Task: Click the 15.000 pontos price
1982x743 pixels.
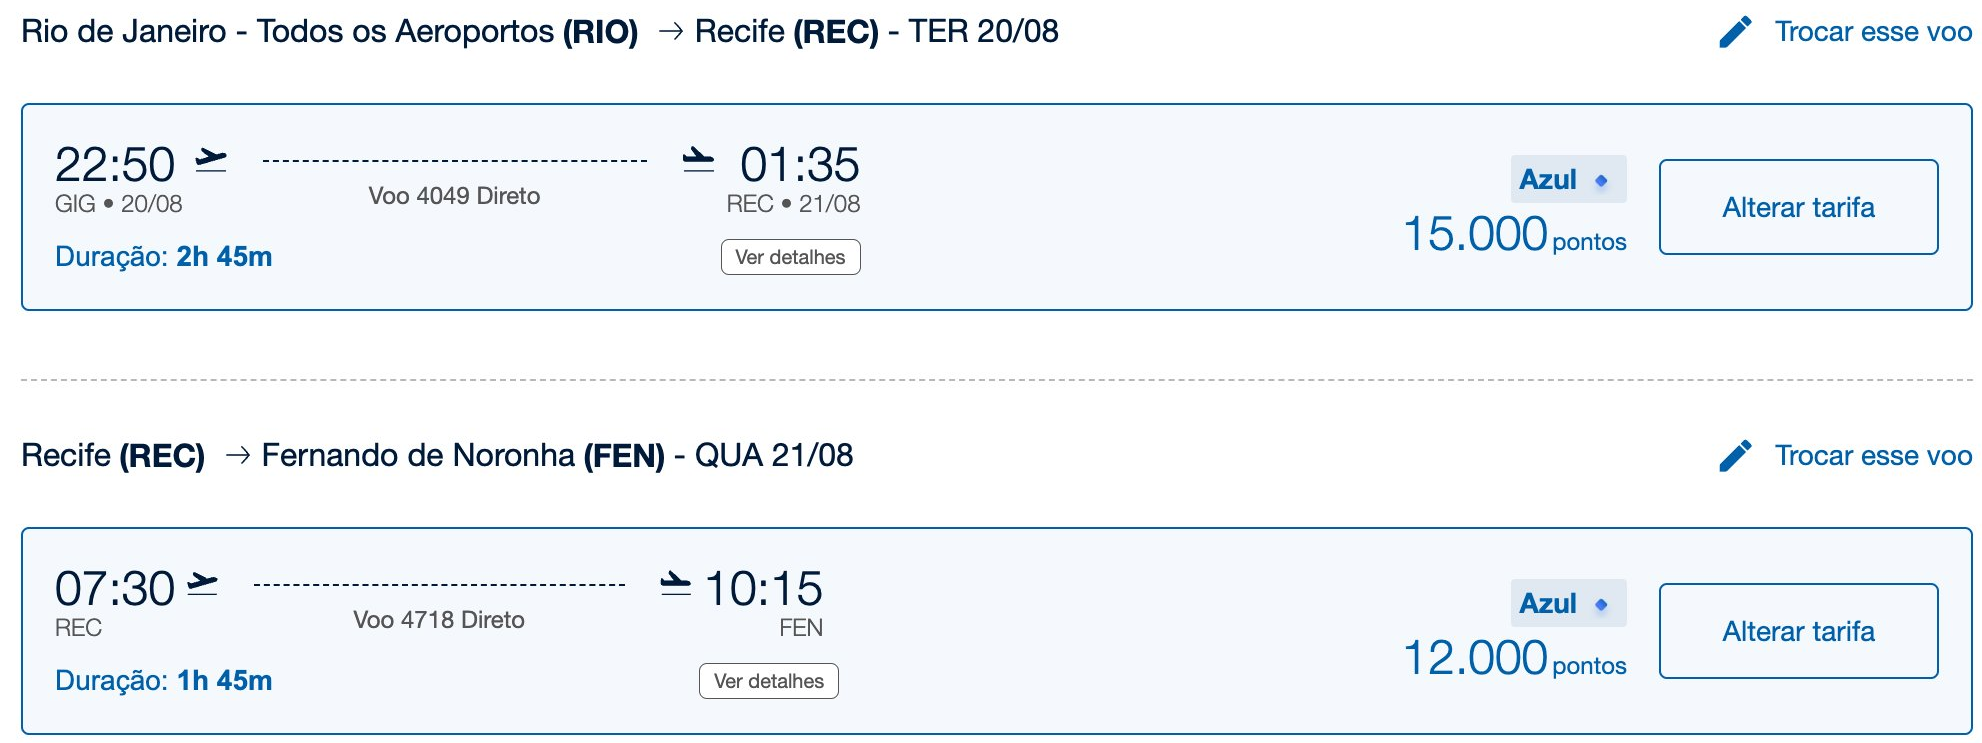Action: click(x=1515, y=235)
